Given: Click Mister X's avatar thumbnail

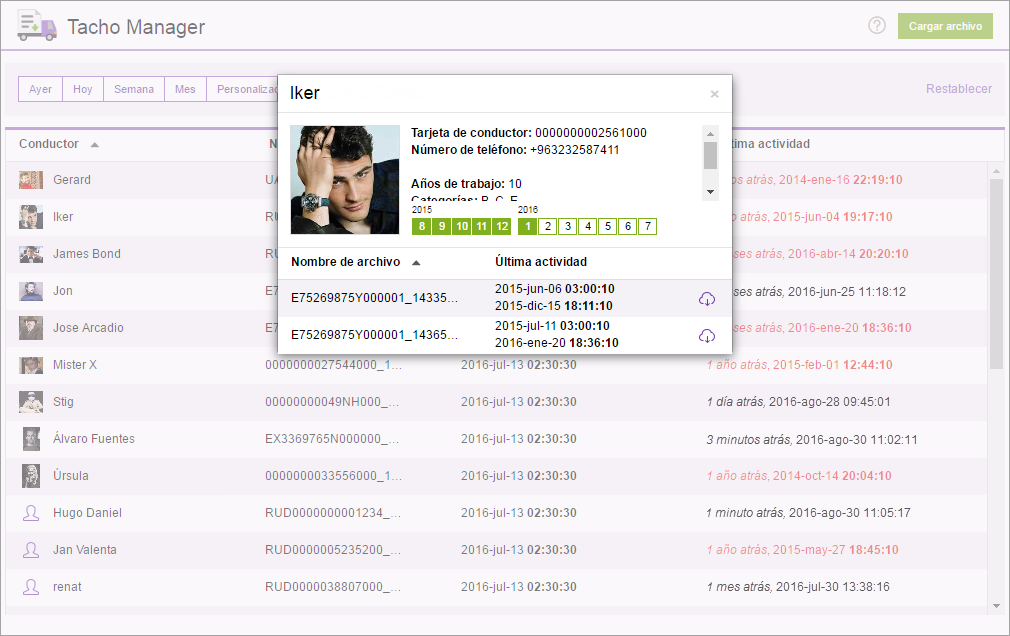Looking at the screenshot, I should click(x=31, y=365).
